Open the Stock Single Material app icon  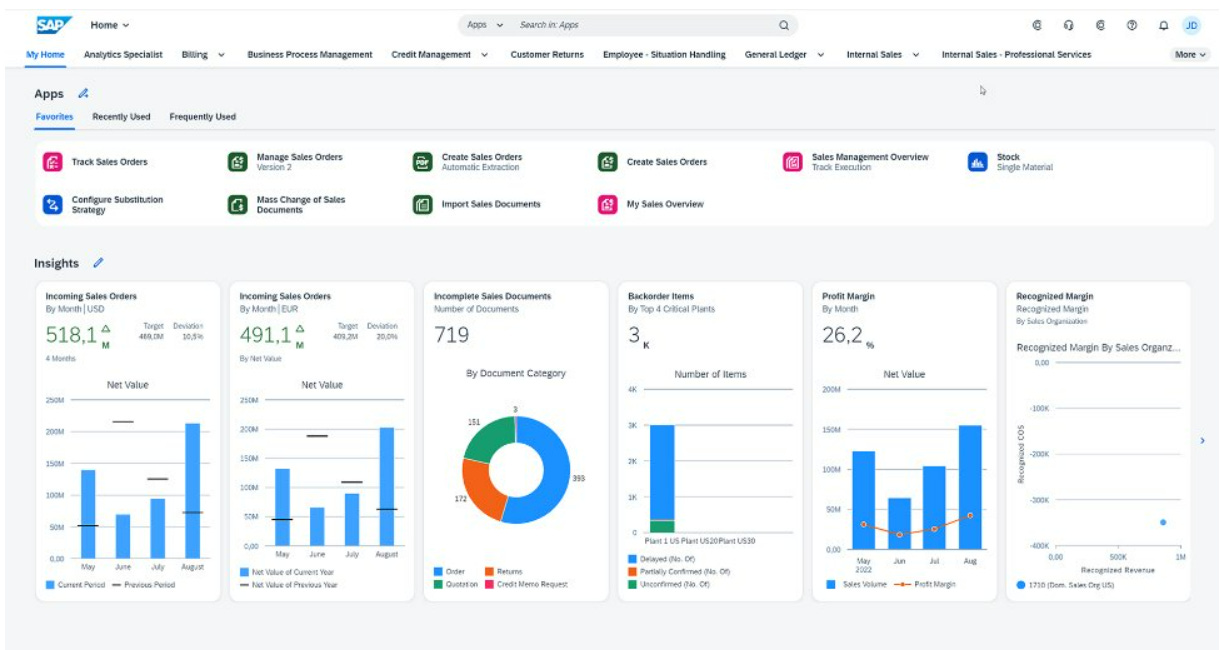pos(977,162)
